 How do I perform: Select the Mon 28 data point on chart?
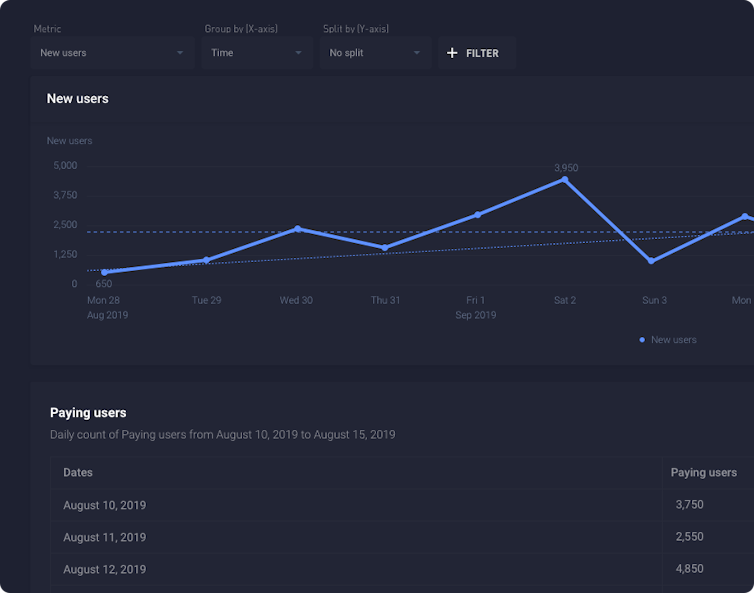[104, 272]
